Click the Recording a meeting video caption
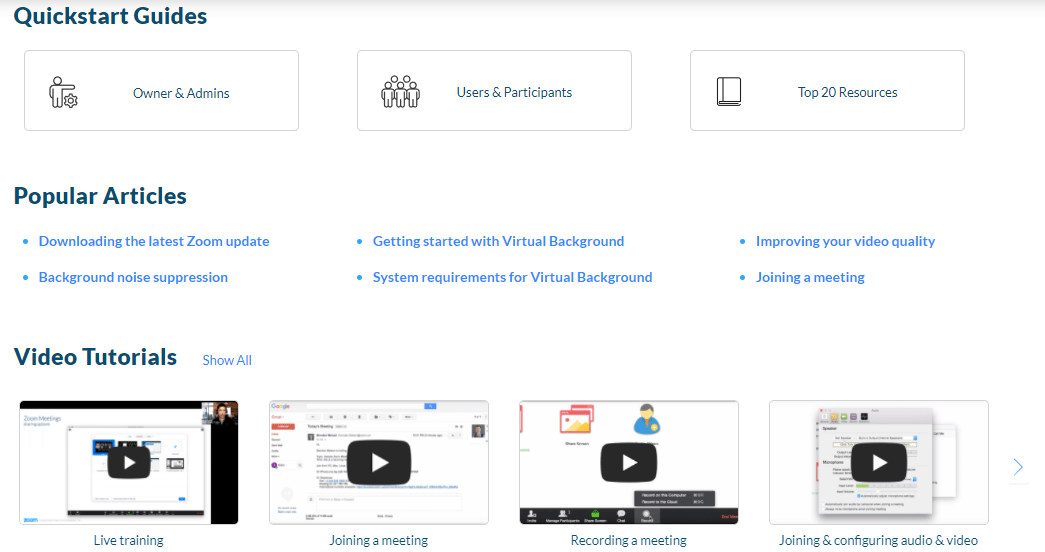The height and width of the screenshot is (552, 1045). tap(628, 540)
